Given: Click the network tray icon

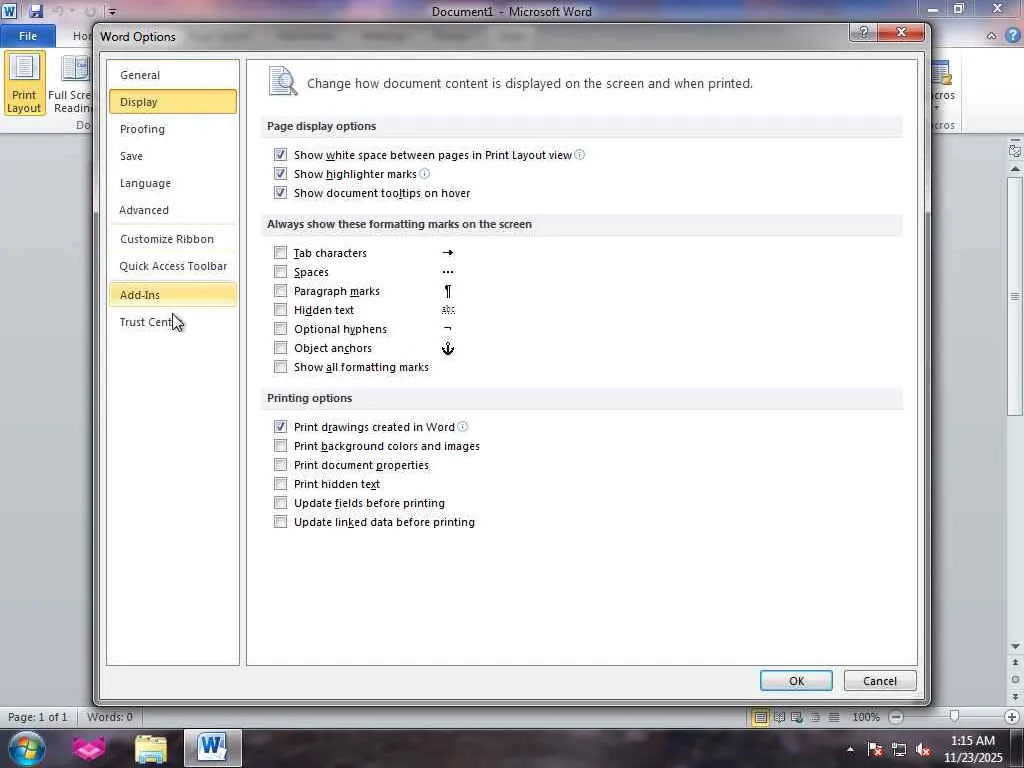Looking at the screenshot, I should tap(899, 749).
